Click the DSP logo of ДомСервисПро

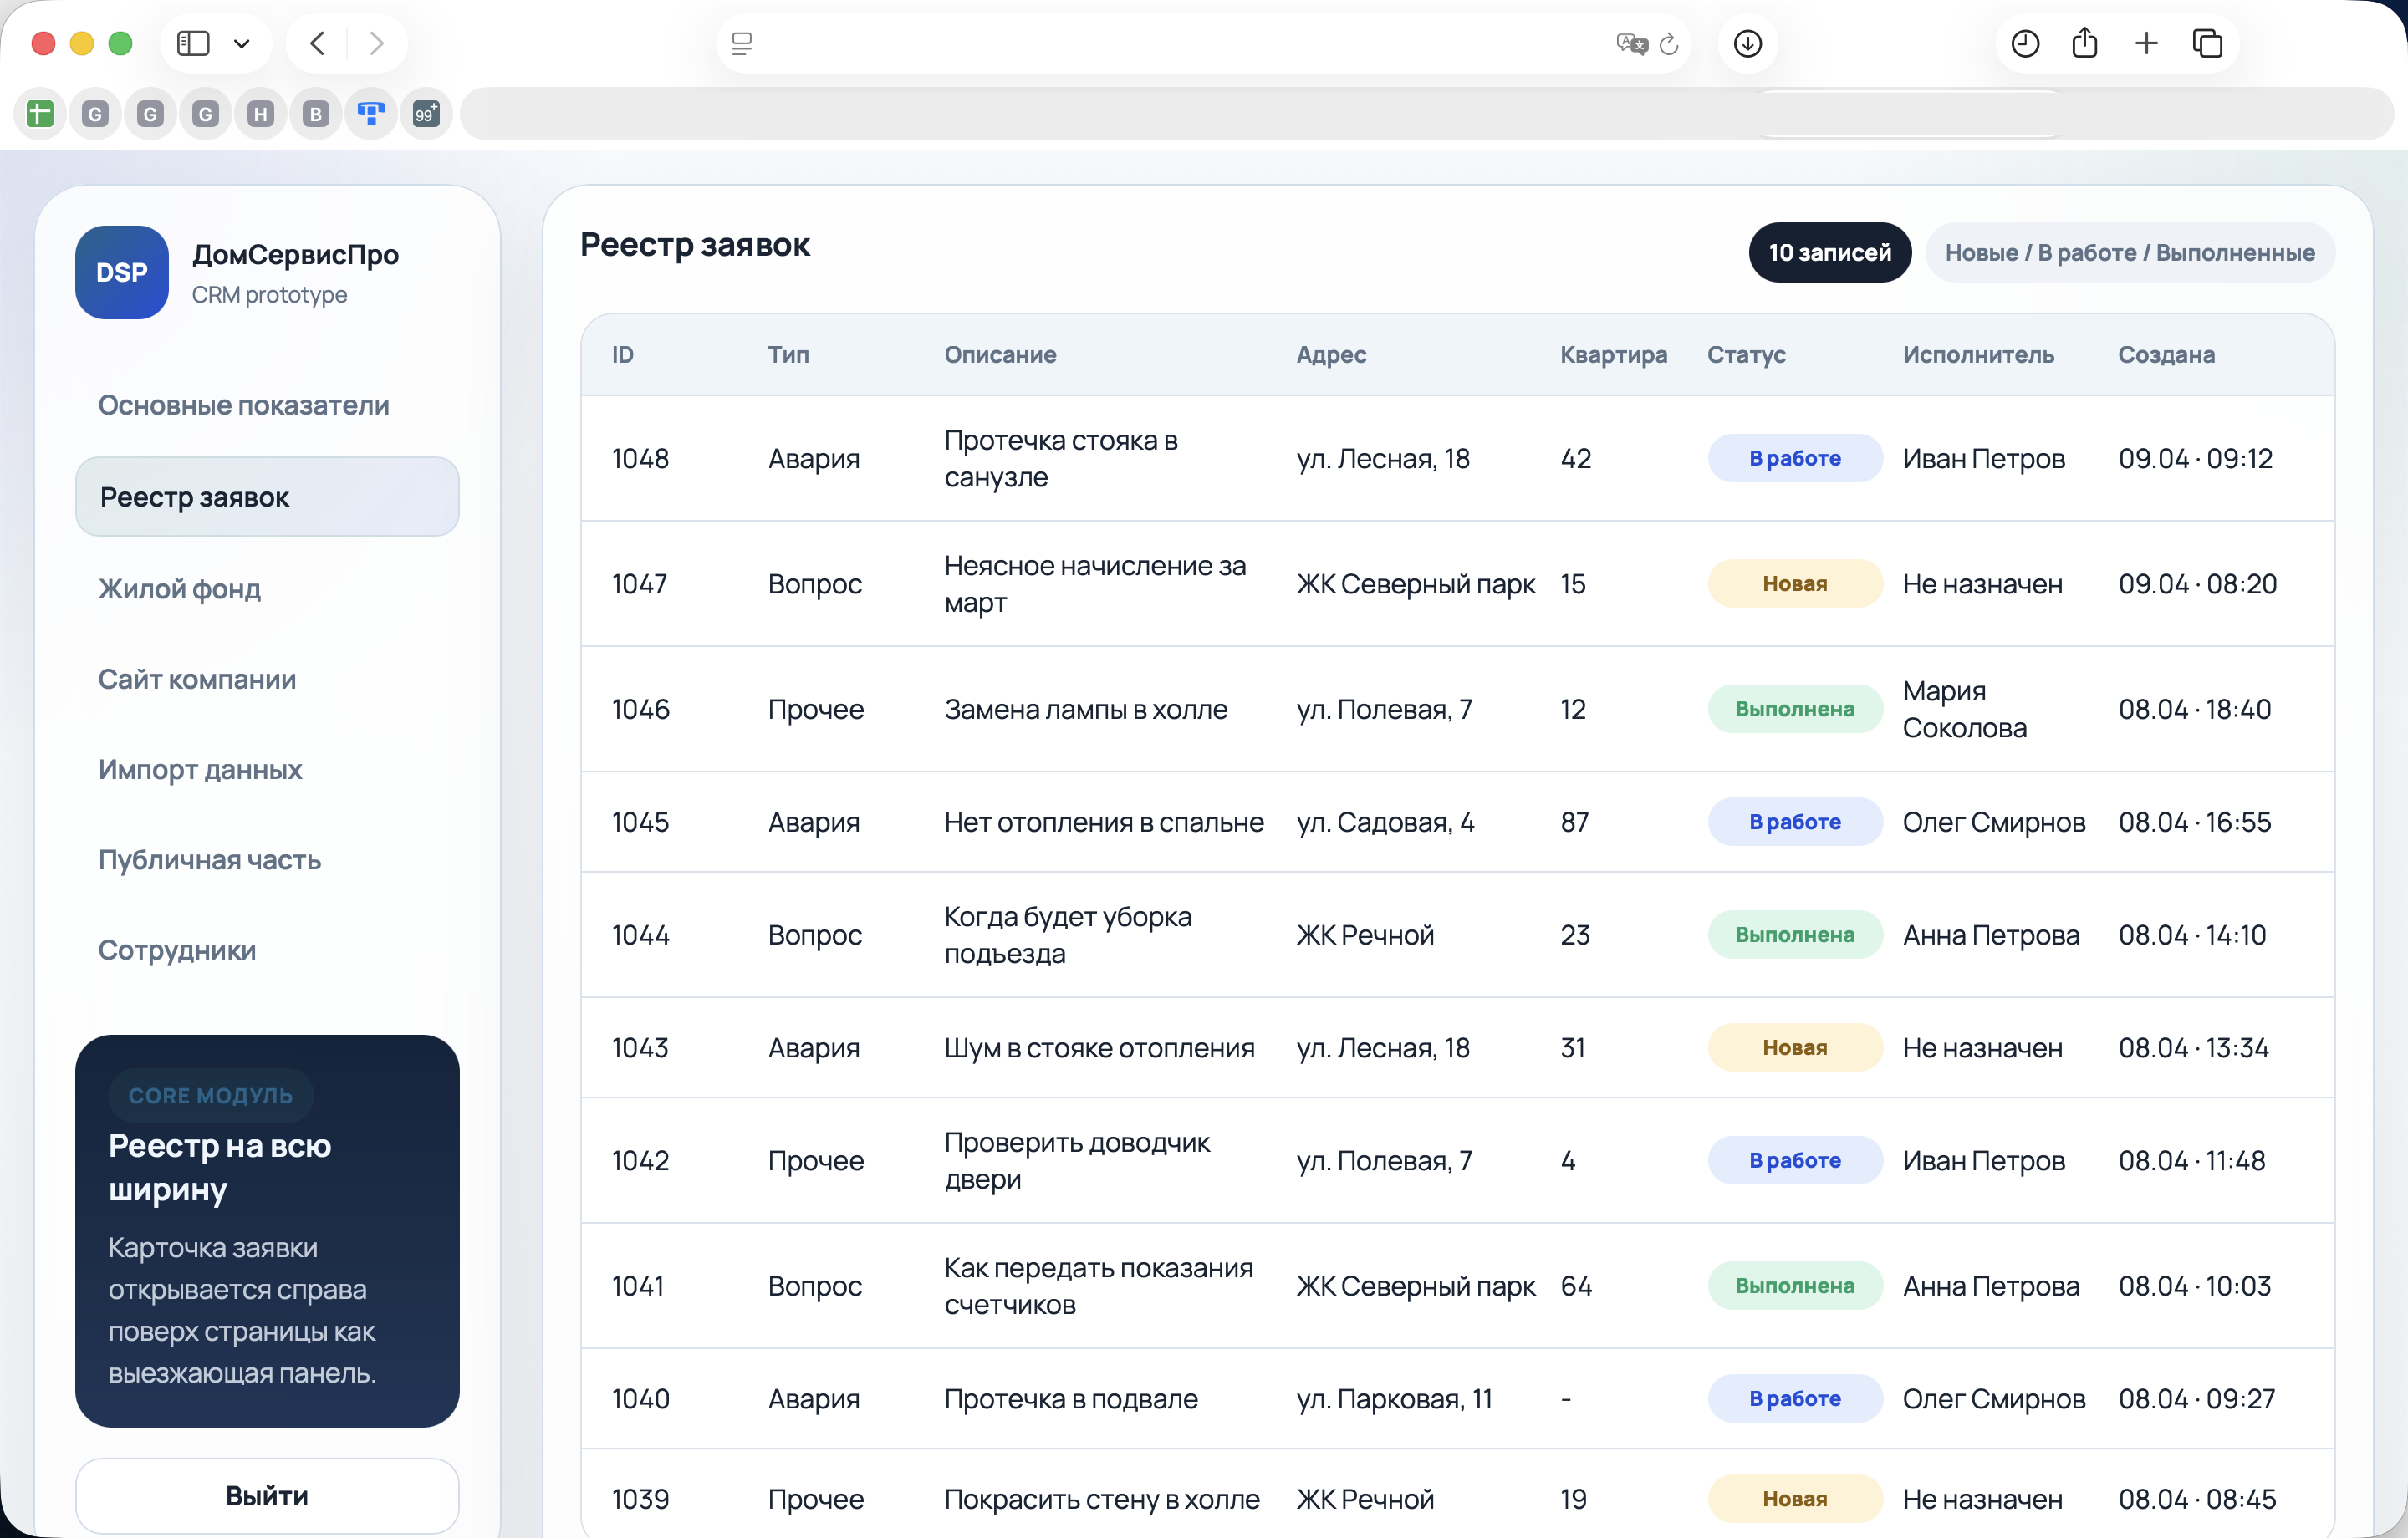pyautogui.click(x=121, y=271)
